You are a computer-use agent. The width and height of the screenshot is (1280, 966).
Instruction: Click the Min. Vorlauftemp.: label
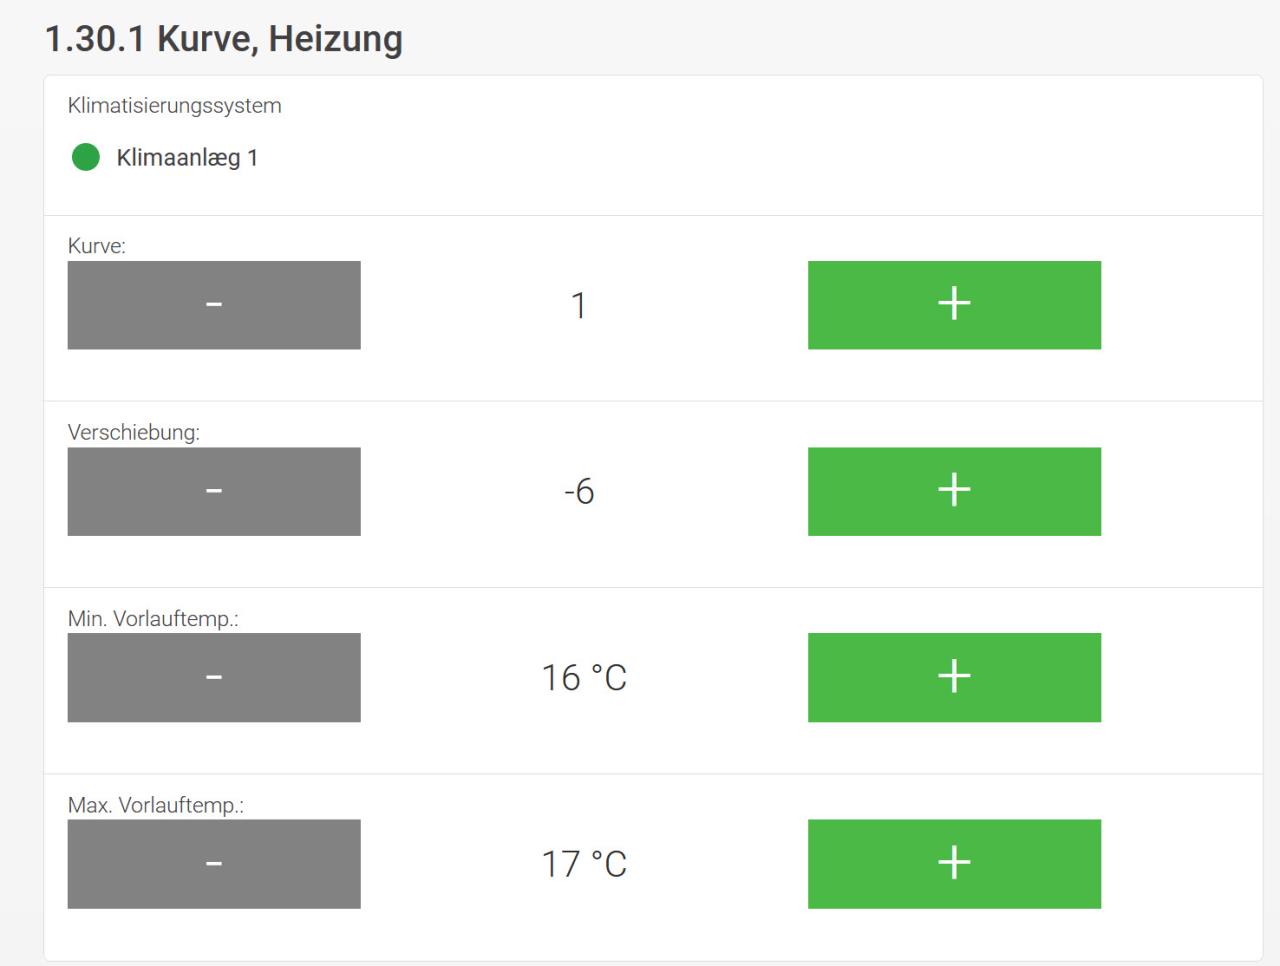tap(153, 618)
